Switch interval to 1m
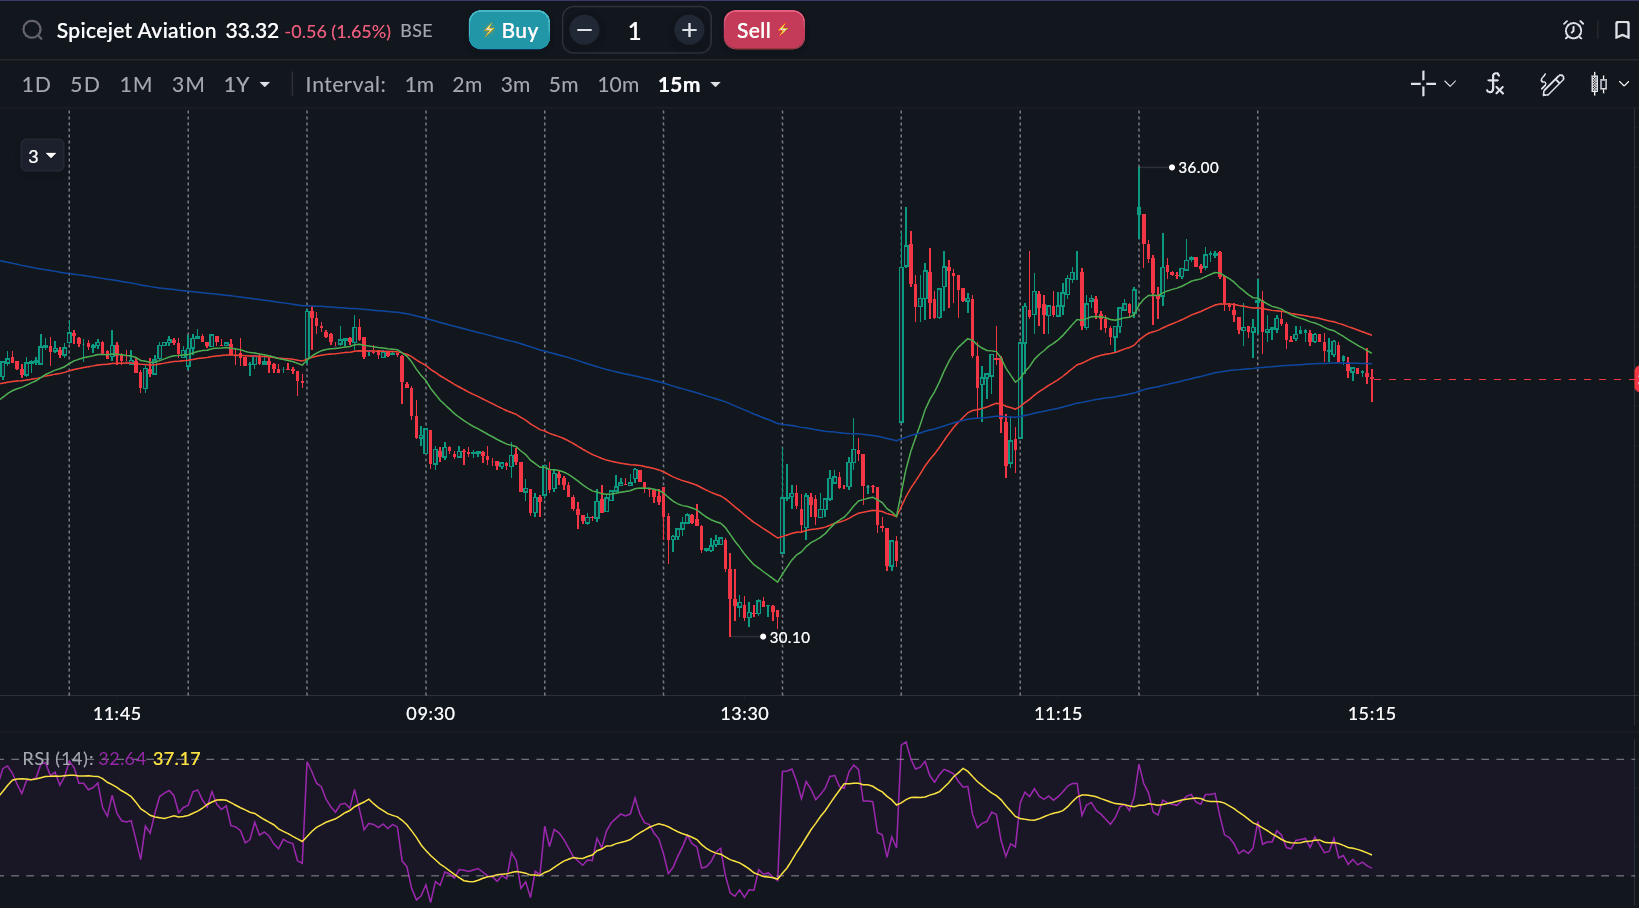 point(419,85)
